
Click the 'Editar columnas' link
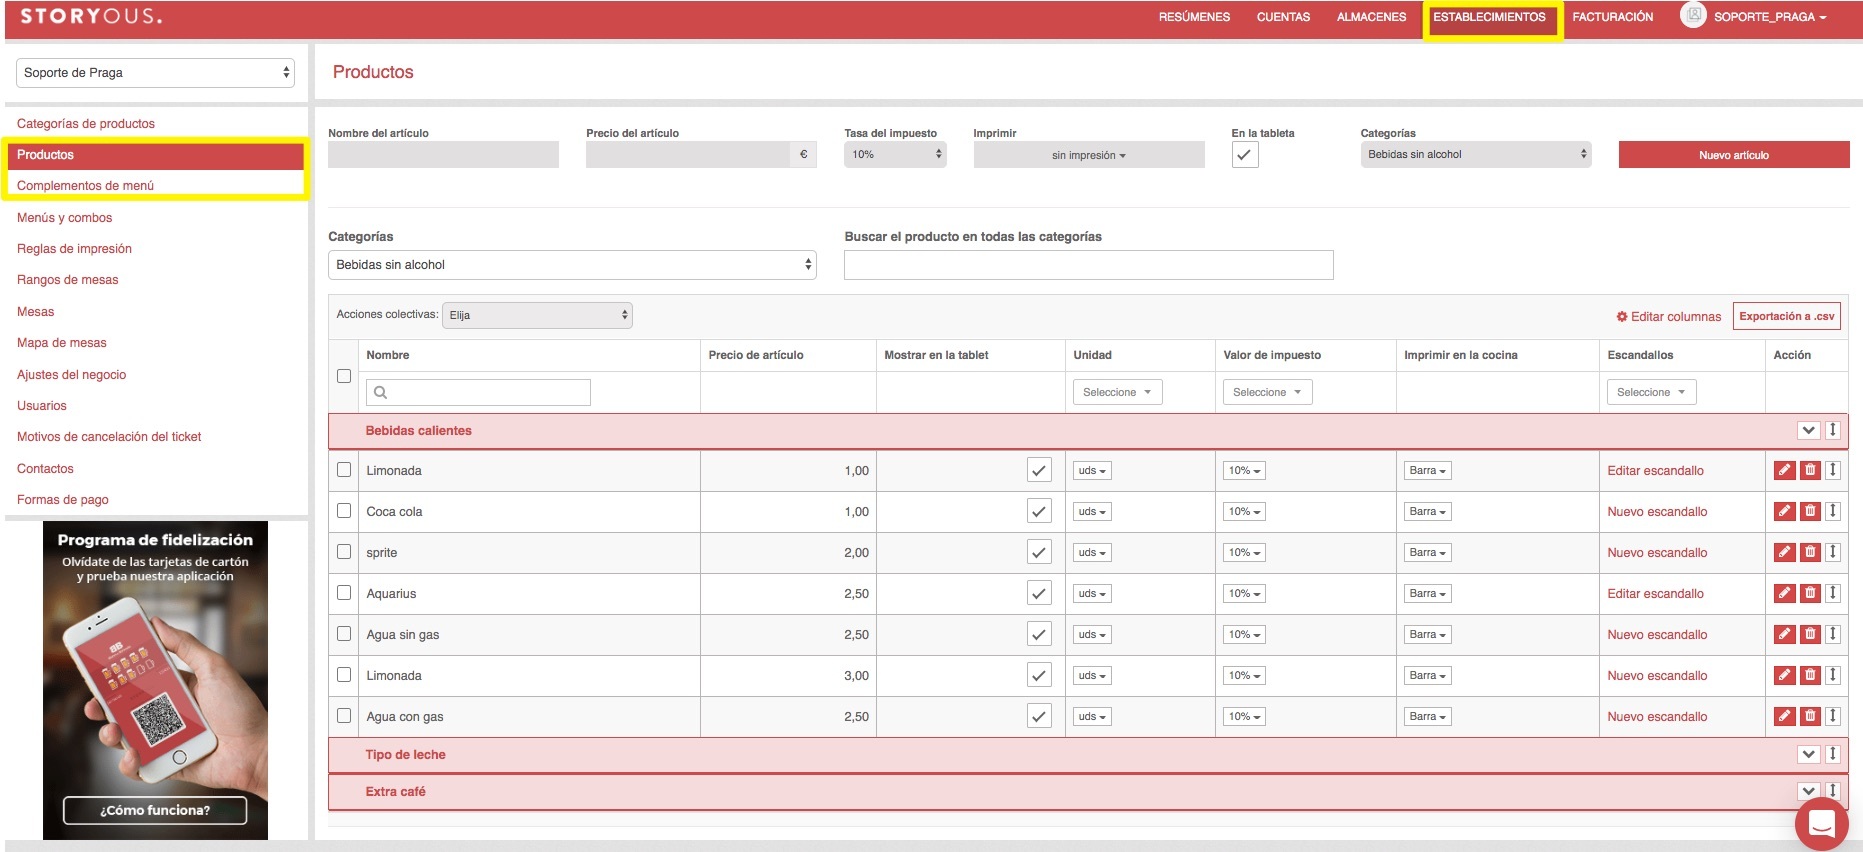coord(1668,316)
